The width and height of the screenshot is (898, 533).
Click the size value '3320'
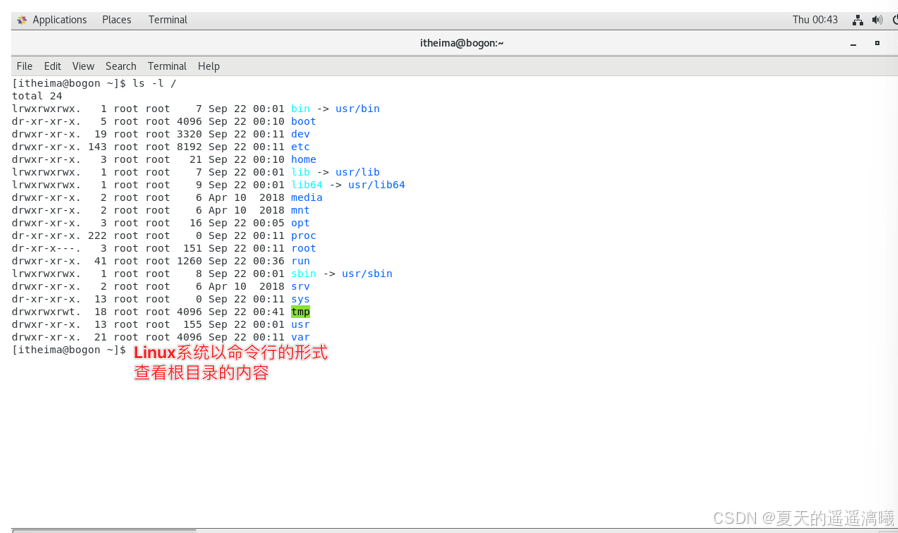tap(189, 134)
